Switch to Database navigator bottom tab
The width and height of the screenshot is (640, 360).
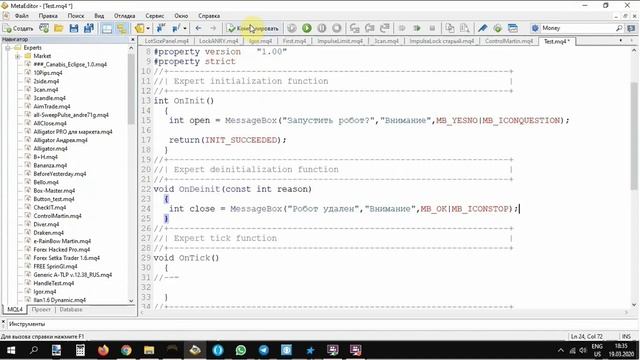(x=71, y=309)
